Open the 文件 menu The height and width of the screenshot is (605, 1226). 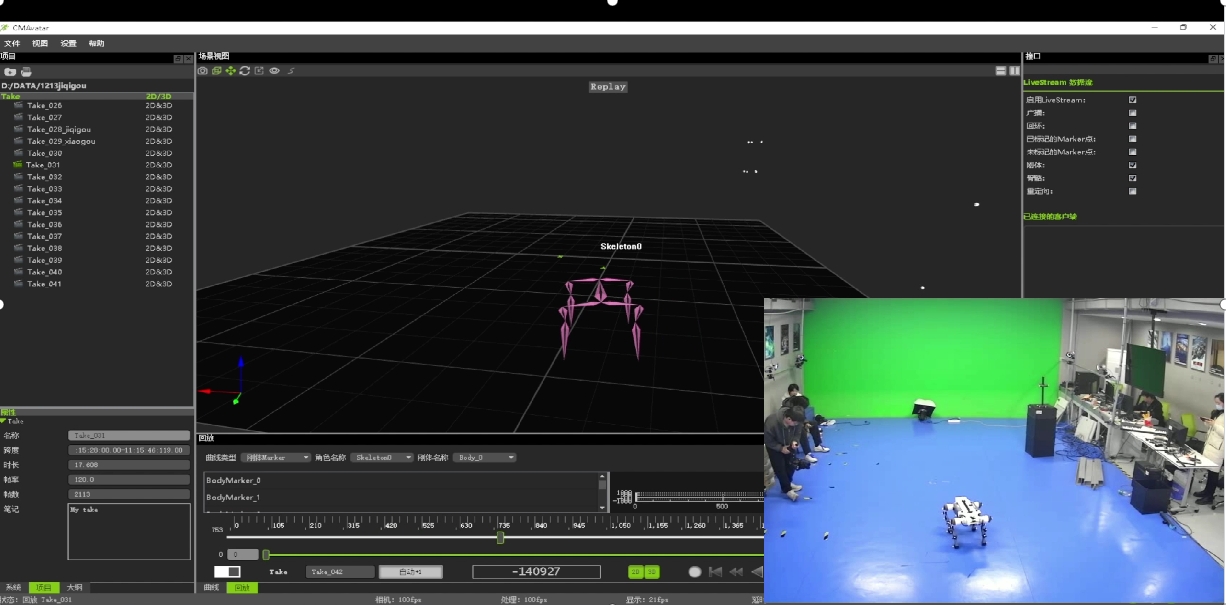point(12,44)
